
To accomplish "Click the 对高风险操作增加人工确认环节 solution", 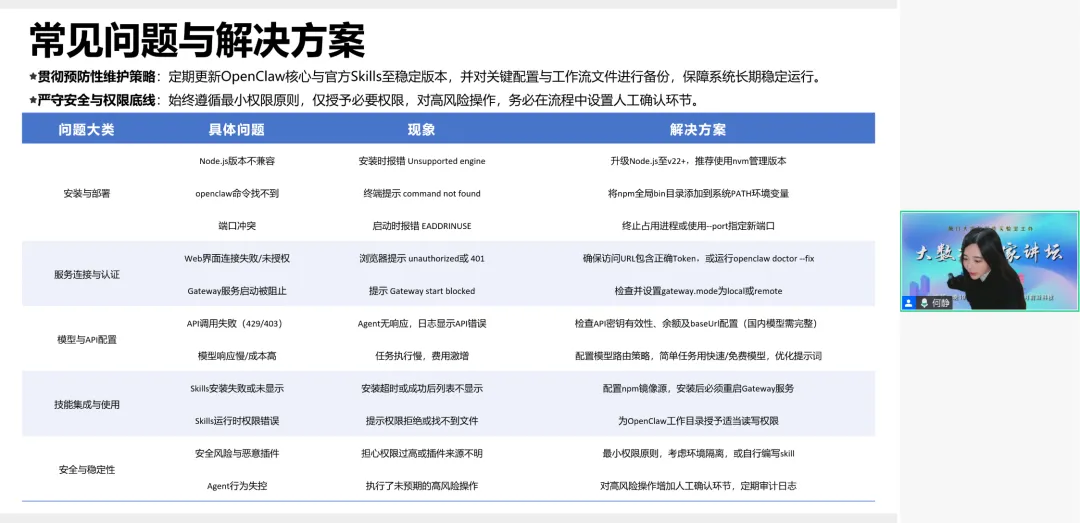I will [698, 486].
